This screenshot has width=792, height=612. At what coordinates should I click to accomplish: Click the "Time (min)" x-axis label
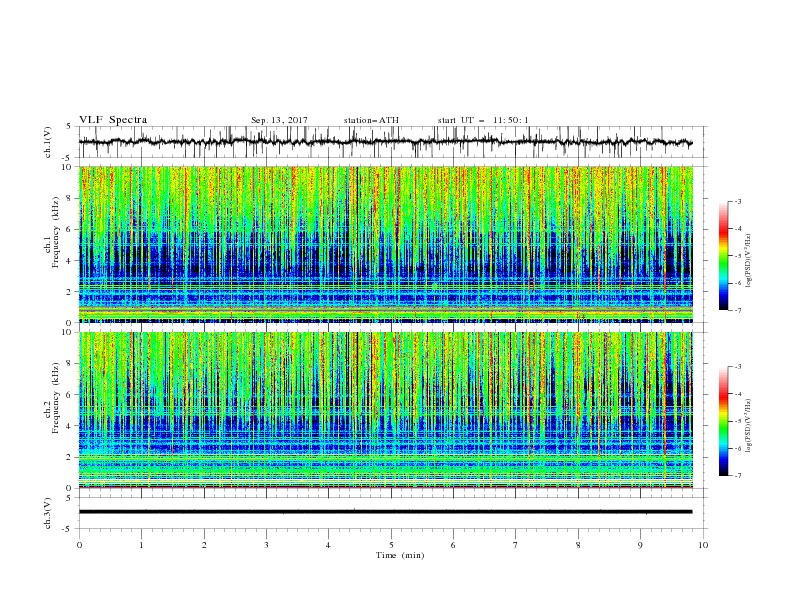400,555
